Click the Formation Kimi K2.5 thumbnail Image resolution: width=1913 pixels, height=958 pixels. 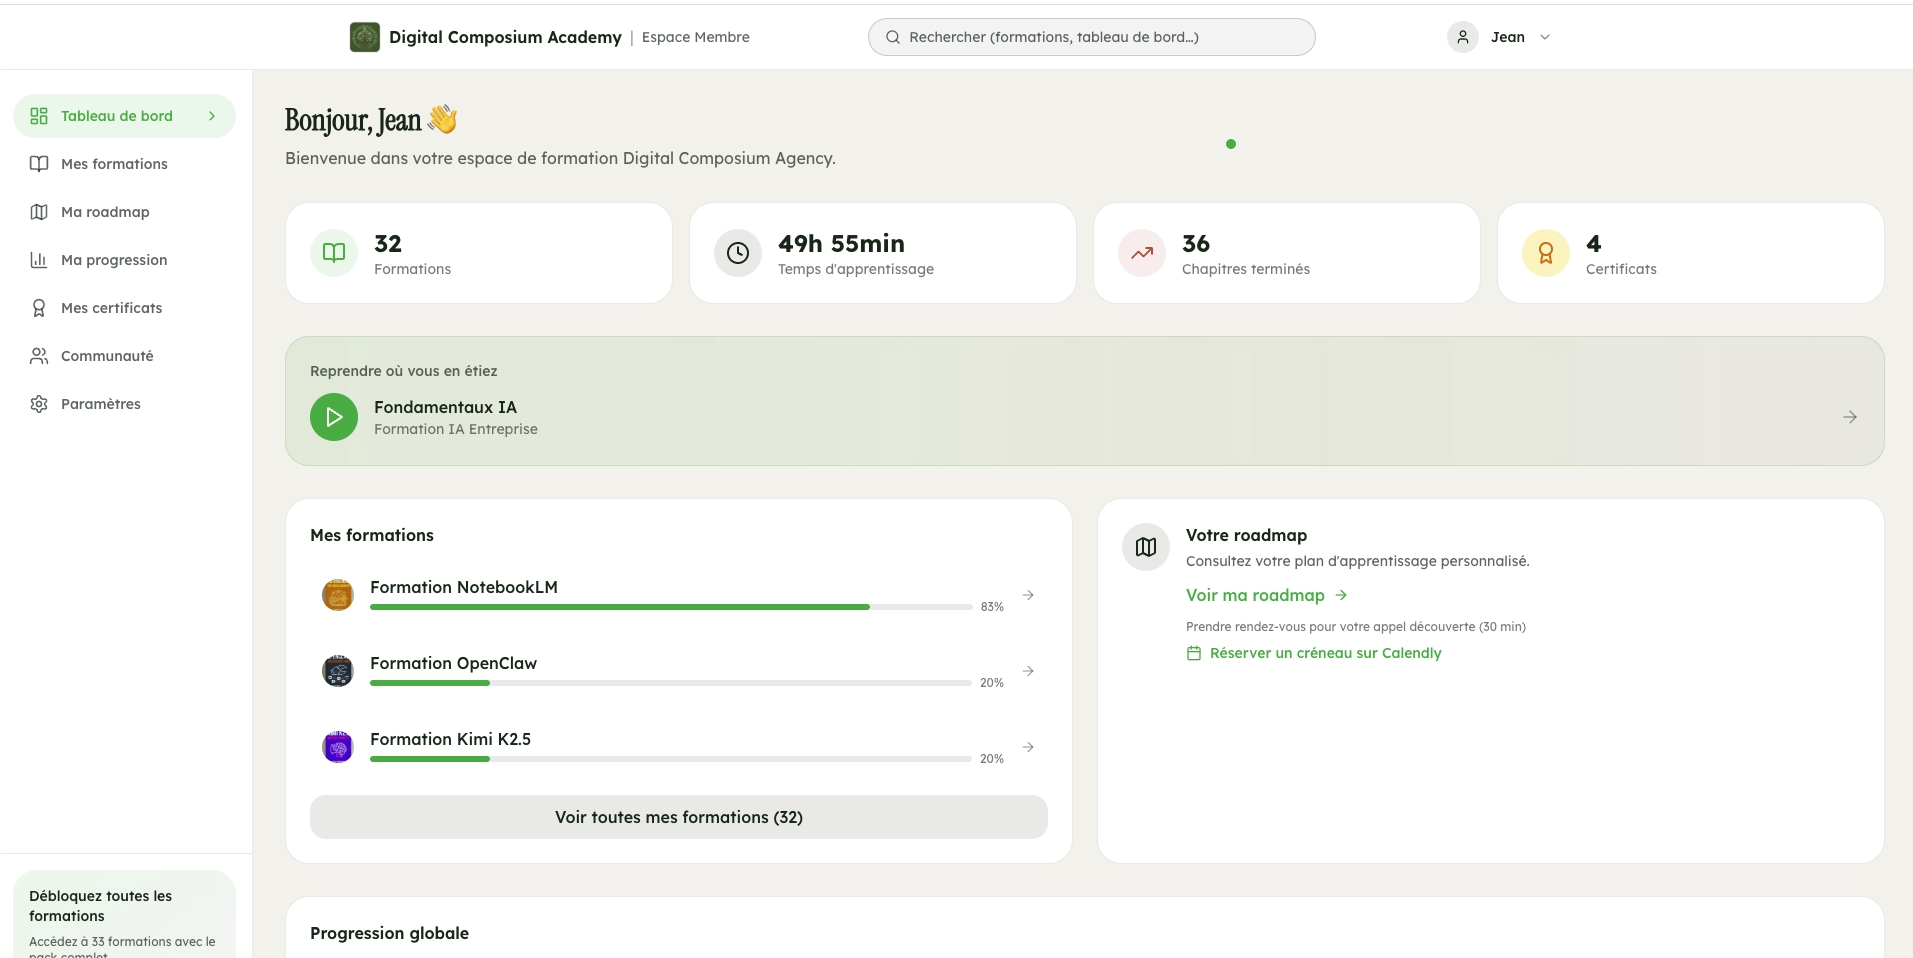click(x=338, y=746)
